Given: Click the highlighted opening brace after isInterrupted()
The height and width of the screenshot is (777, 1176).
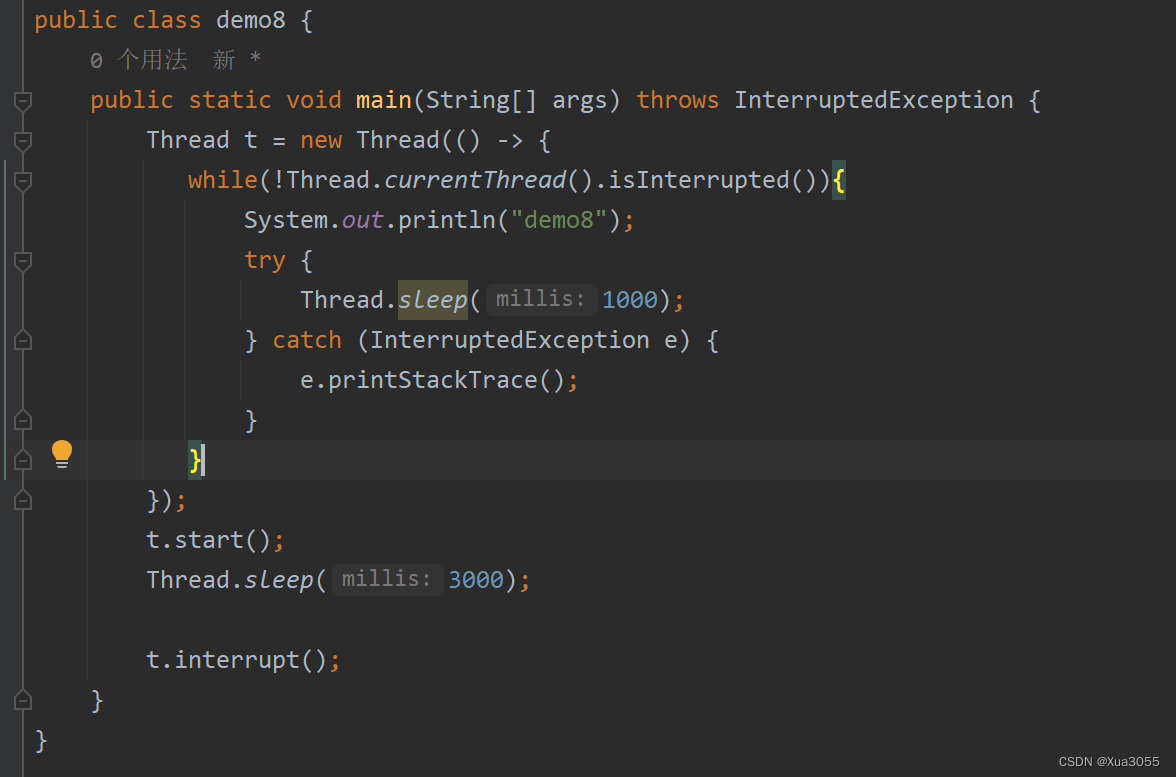Looking at the screenshot, I should pos(841,180).
